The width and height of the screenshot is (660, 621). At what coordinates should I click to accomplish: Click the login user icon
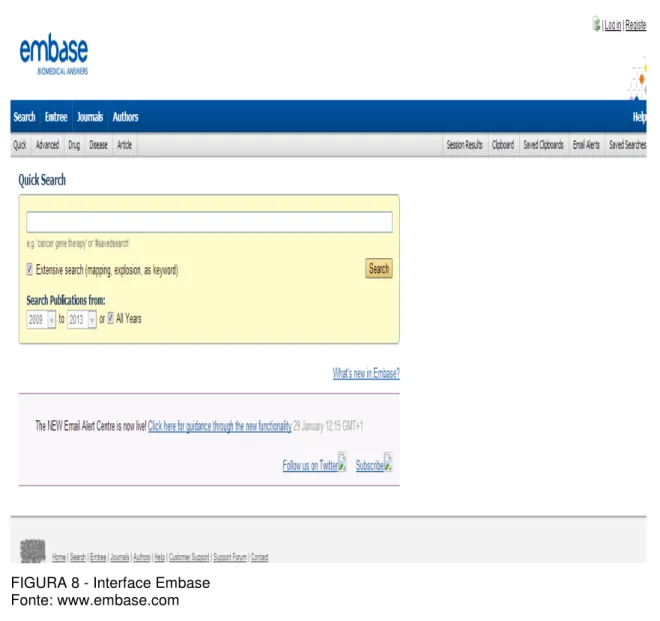click(596, 24)
